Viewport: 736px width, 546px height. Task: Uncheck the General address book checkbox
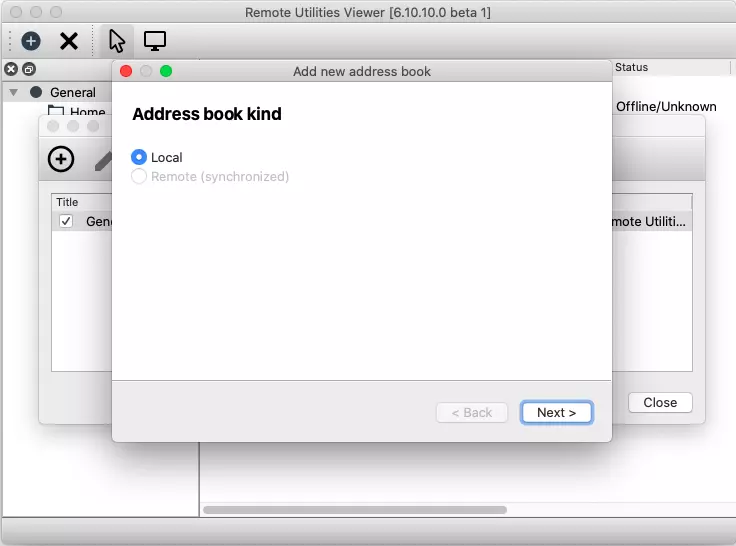point(66,221)
